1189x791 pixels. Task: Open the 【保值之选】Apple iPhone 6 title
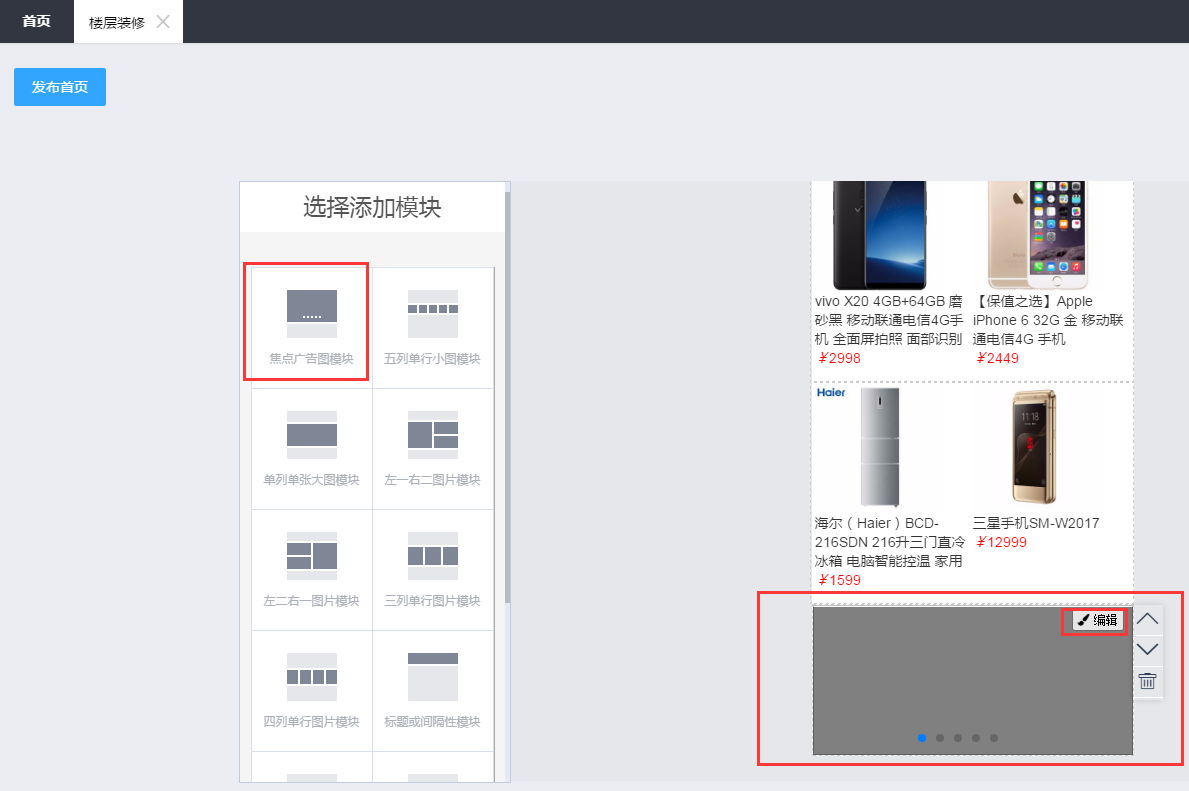(1048, 320)
